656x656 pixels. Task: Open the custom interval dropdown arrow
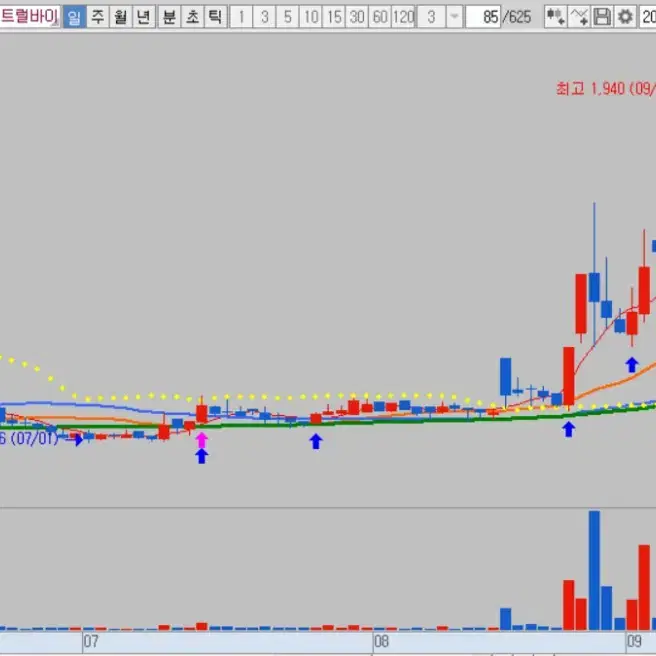point(454,17)
